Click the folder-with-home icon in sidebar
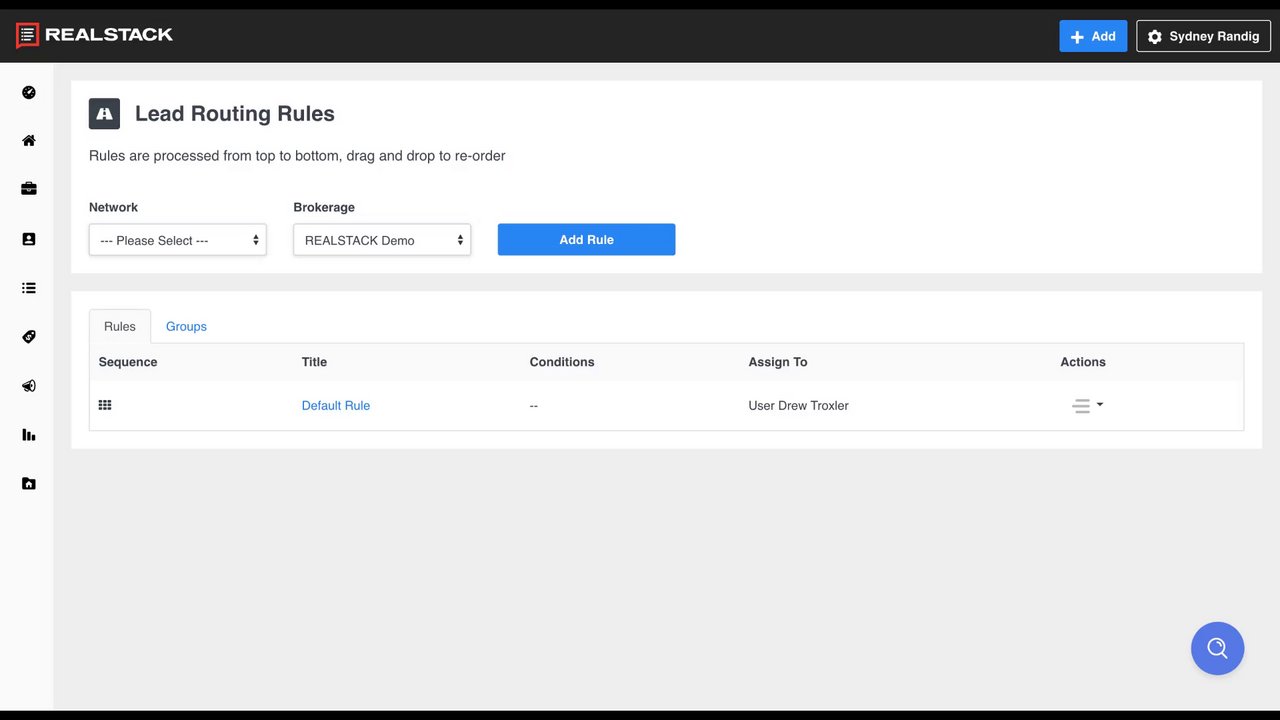 pyautogui.click(x=29, y=484)
